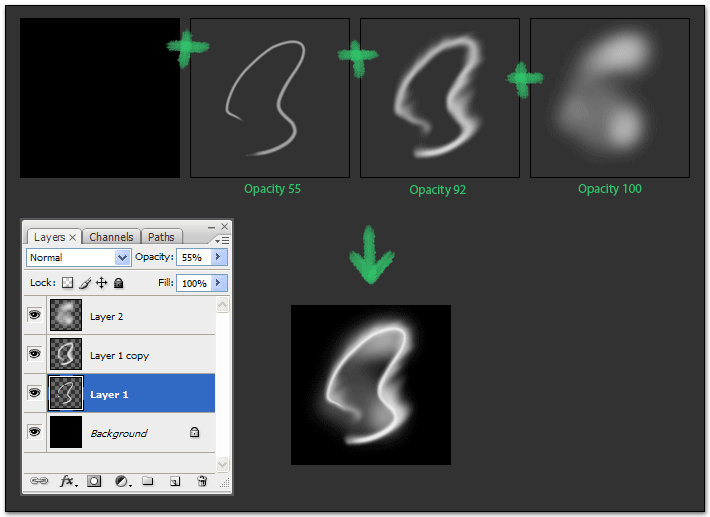Switch to the Paths tab
The image size is (710, 517).
160,237
